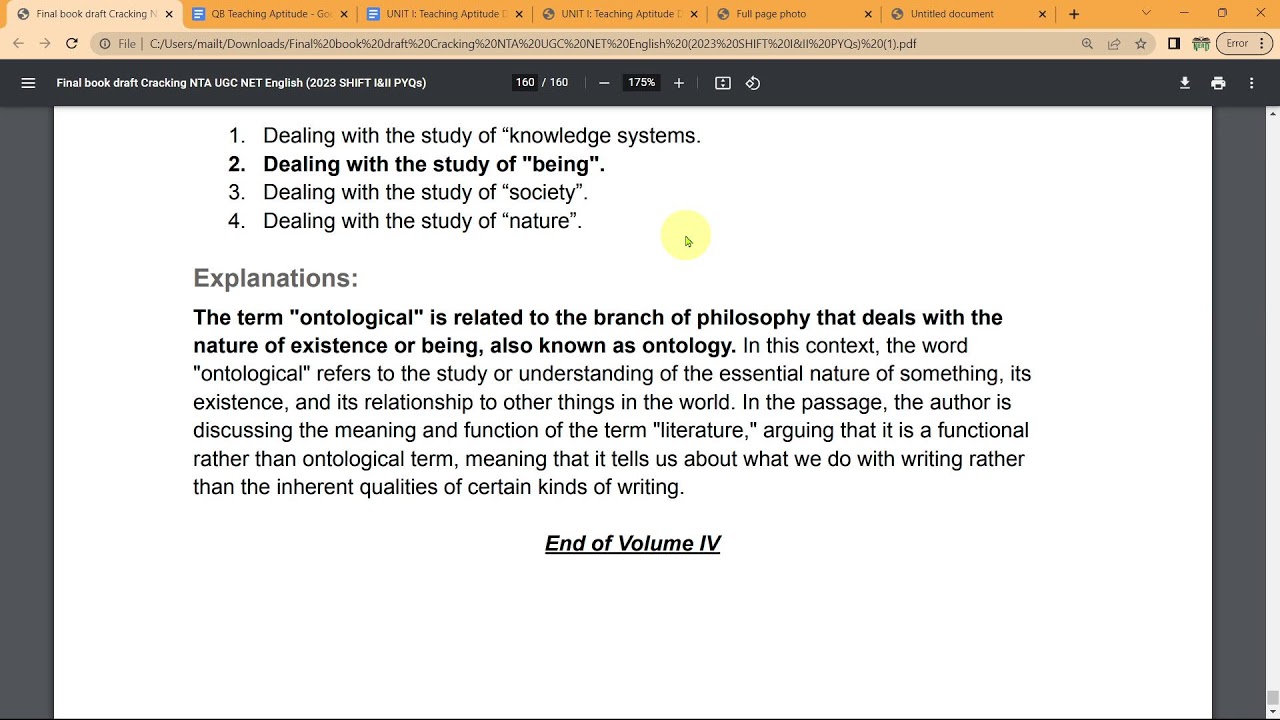Click the vertical scrollbar up arrow

[1272, 114]
